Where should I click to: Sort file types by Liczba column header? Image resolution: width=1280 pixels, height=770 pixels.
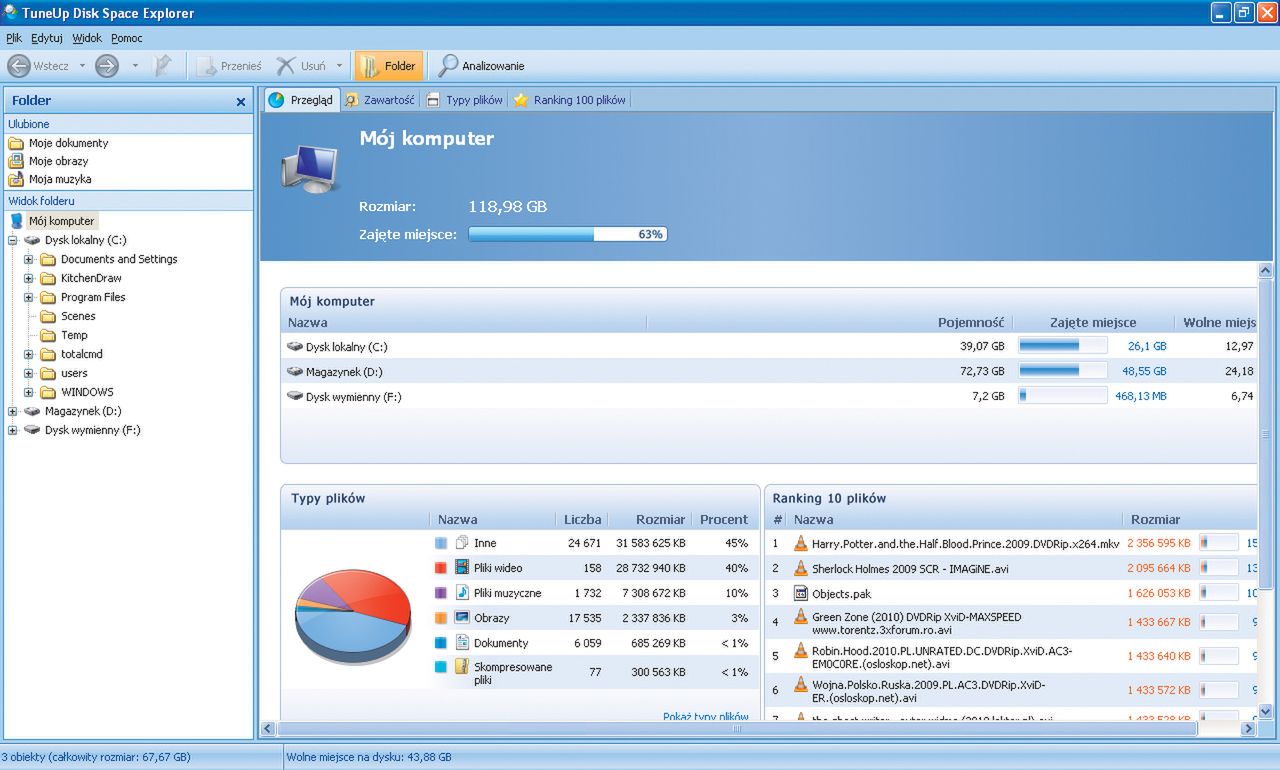[x=583, y=519]
